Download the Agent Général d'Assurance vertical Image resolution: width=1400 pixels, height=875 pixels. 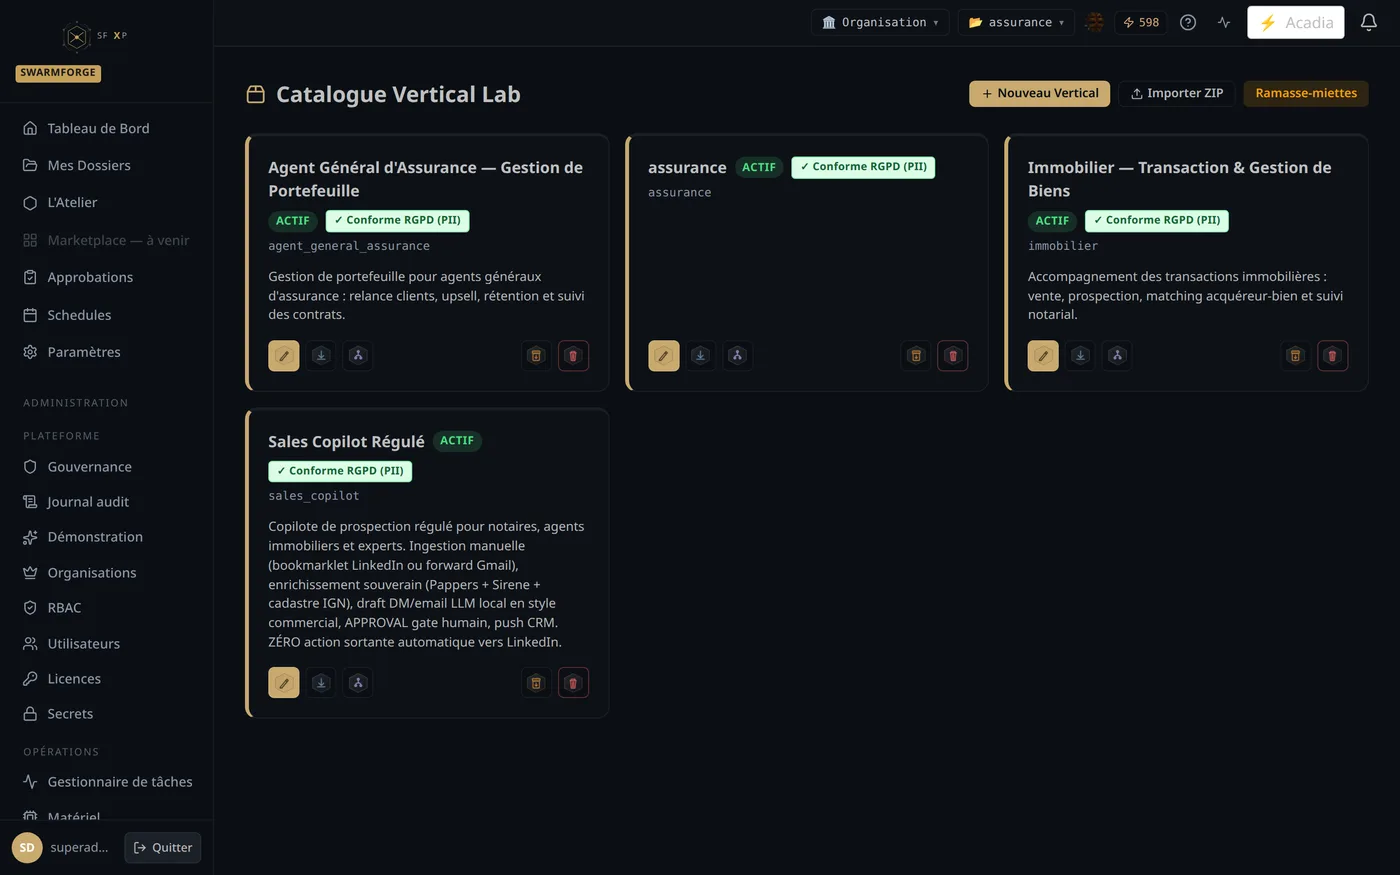point(321,356)
